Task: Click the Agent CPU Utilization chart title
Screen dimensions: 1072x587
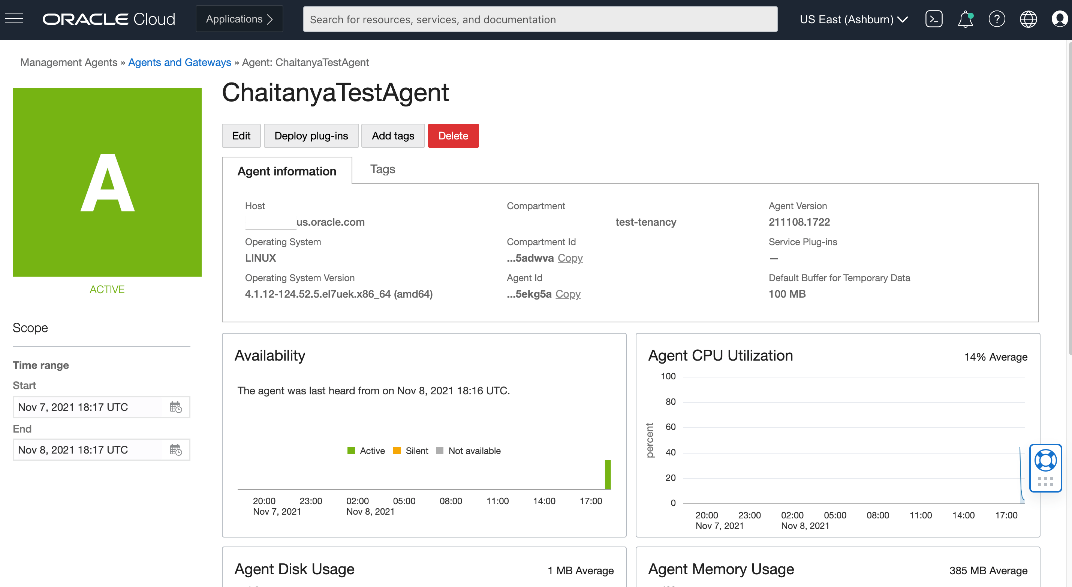Action: pyautogui.click(x=721, y=356)
